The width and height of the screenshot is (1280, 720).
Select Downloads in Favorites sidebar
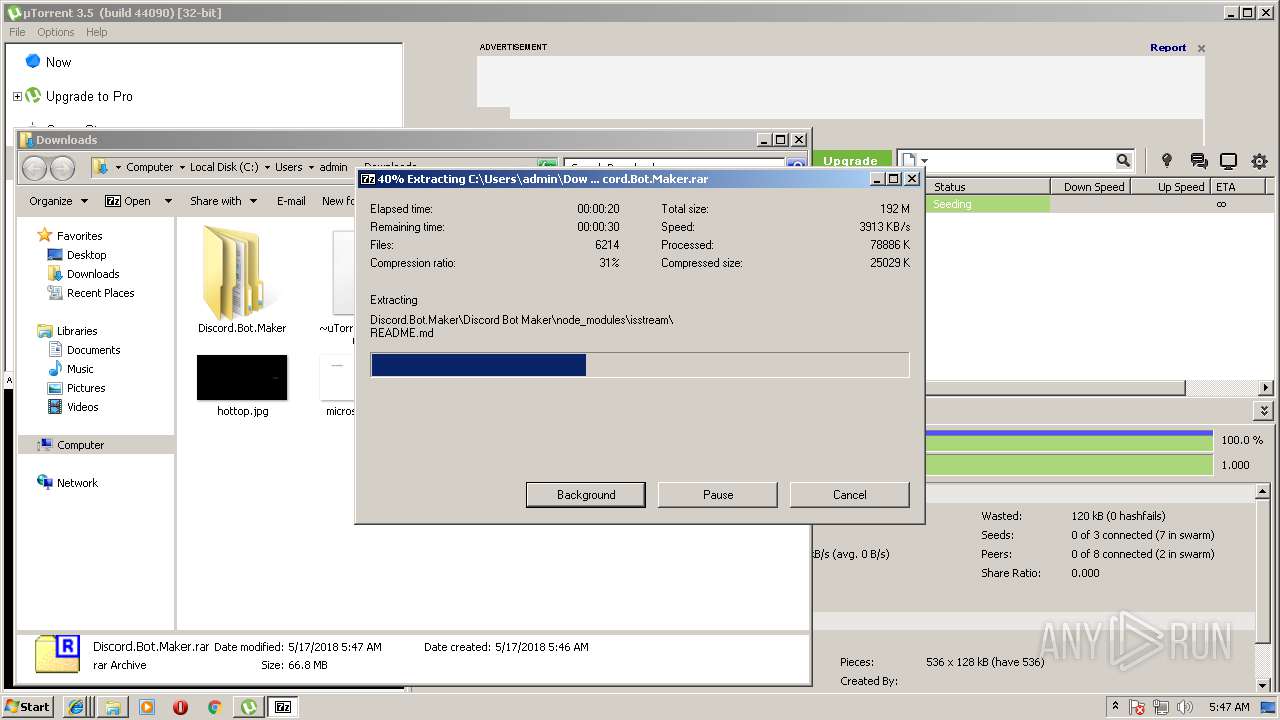(93, 274)
